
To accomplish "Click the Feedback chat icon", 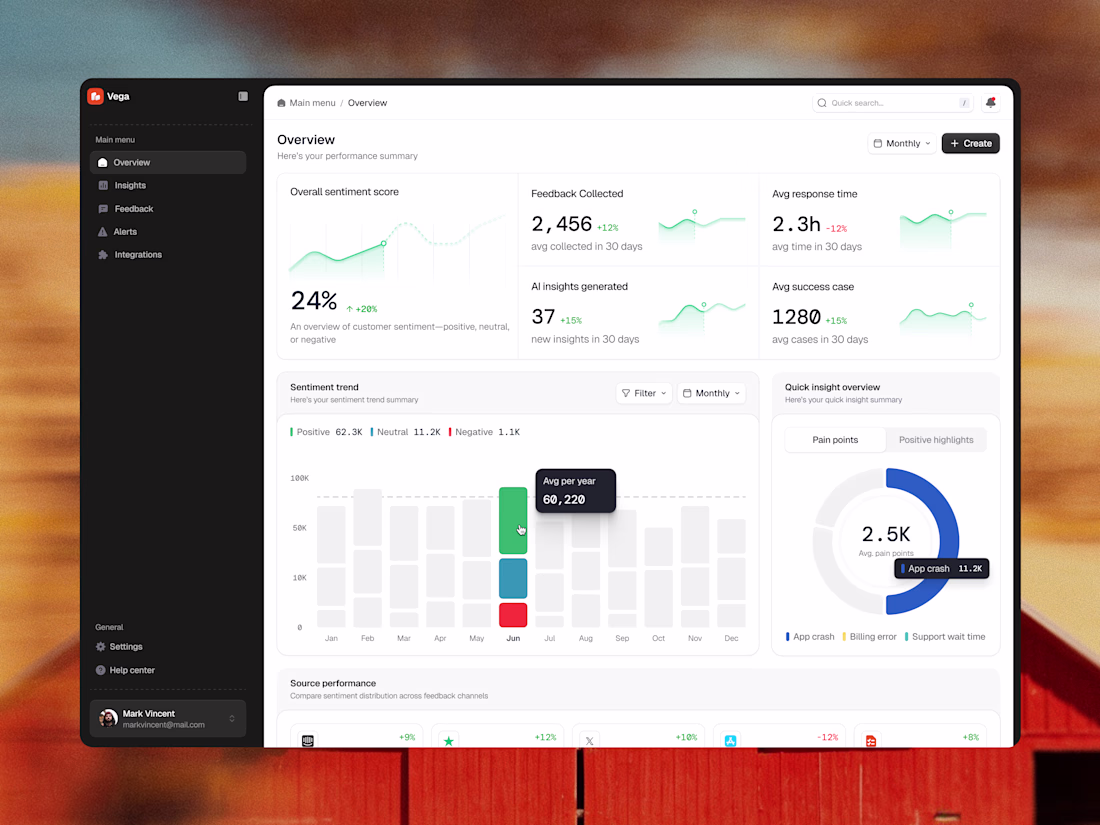I will [103, 209].
